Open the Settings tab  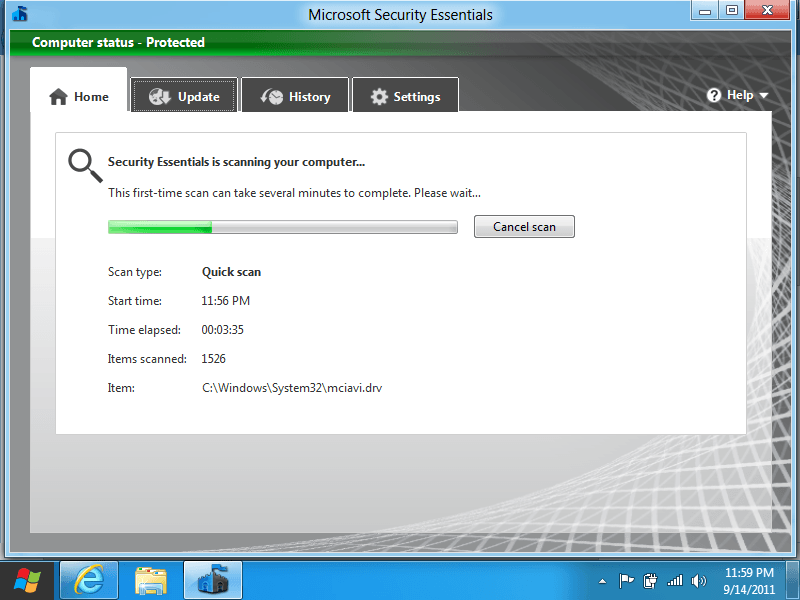pyautogui.click(x=405, y=96)
